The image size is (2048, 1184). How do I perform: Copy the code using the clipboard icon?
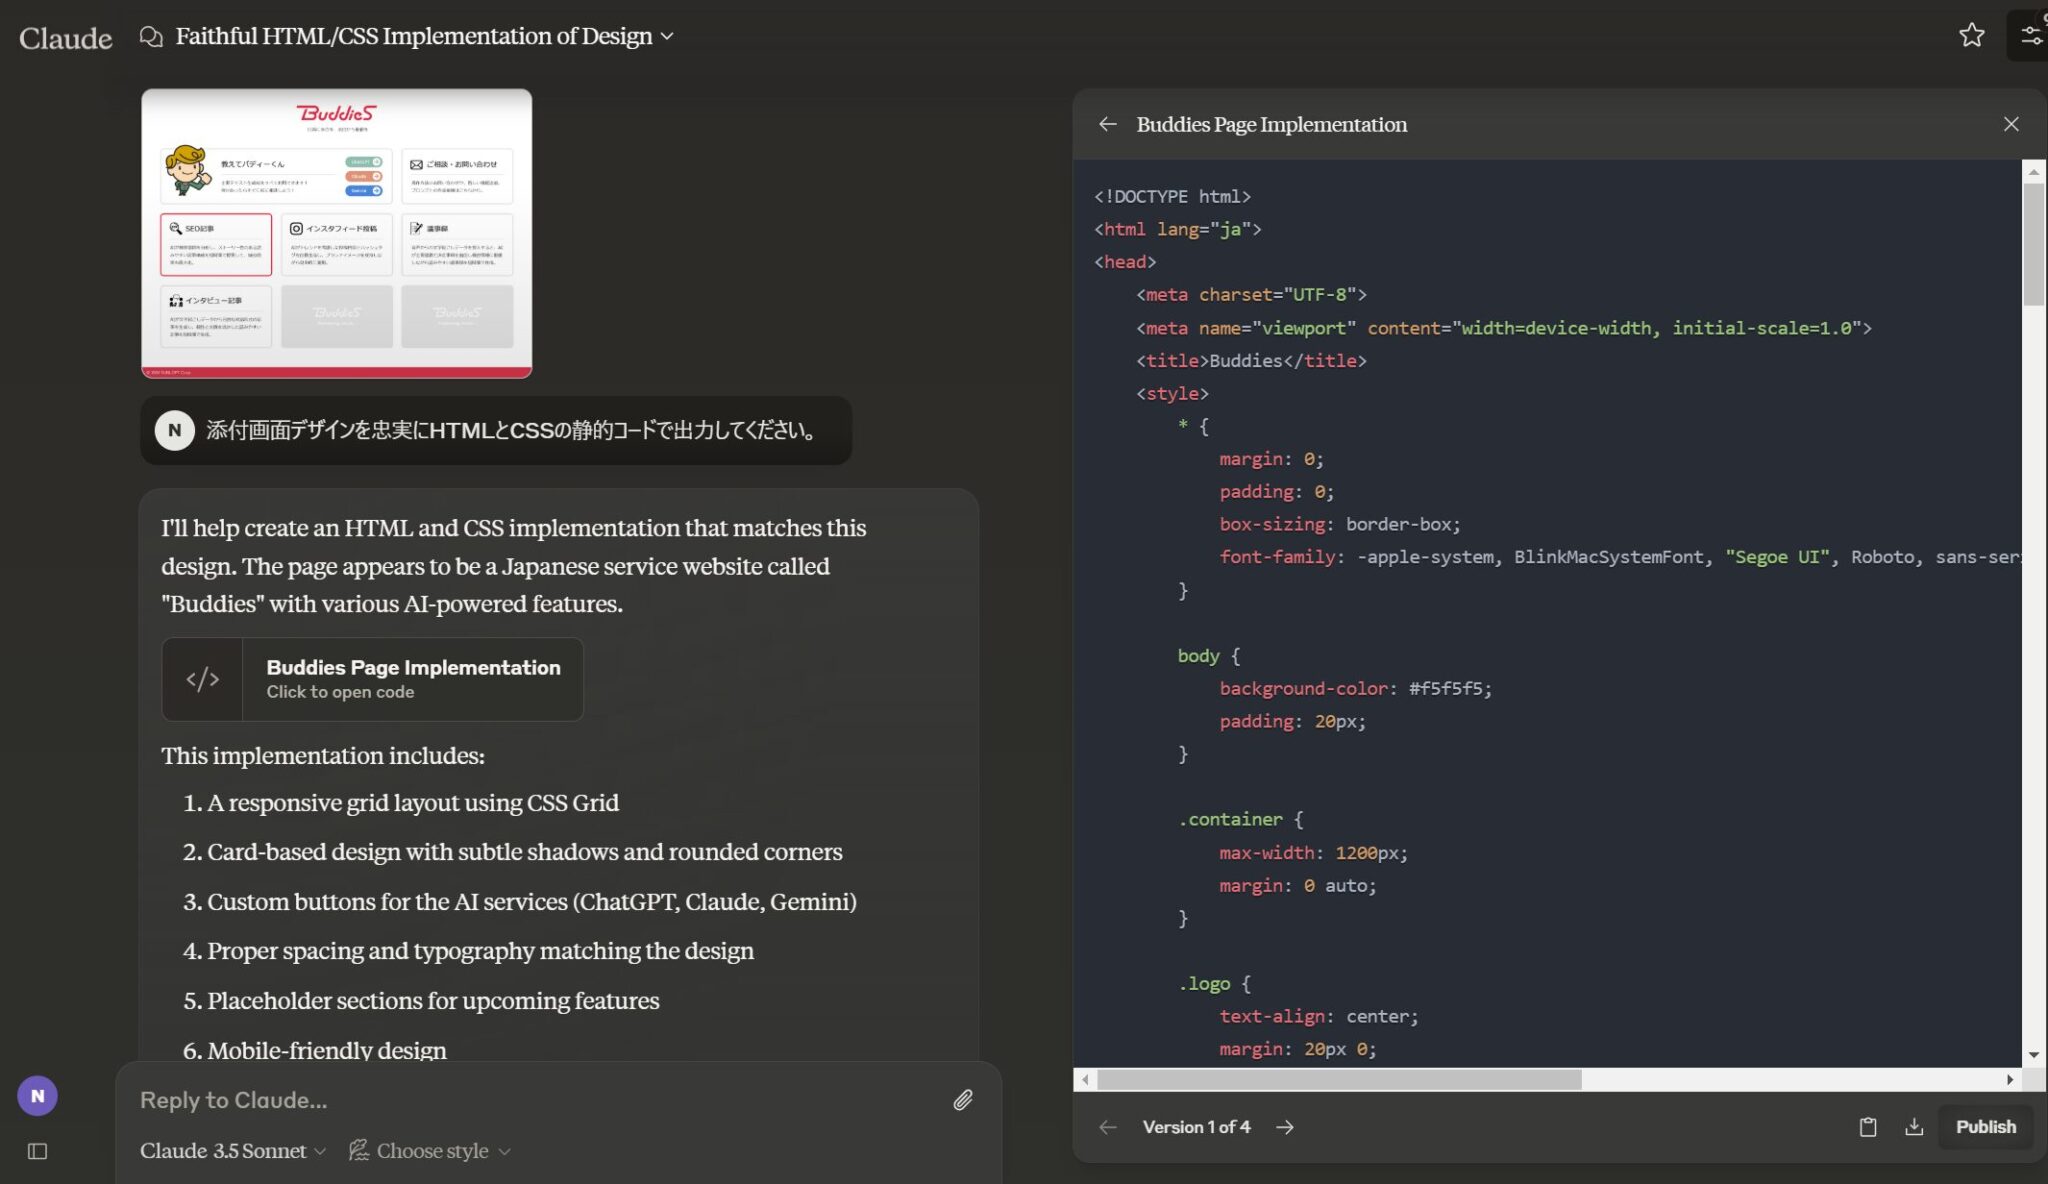tap(1866, 1126)
